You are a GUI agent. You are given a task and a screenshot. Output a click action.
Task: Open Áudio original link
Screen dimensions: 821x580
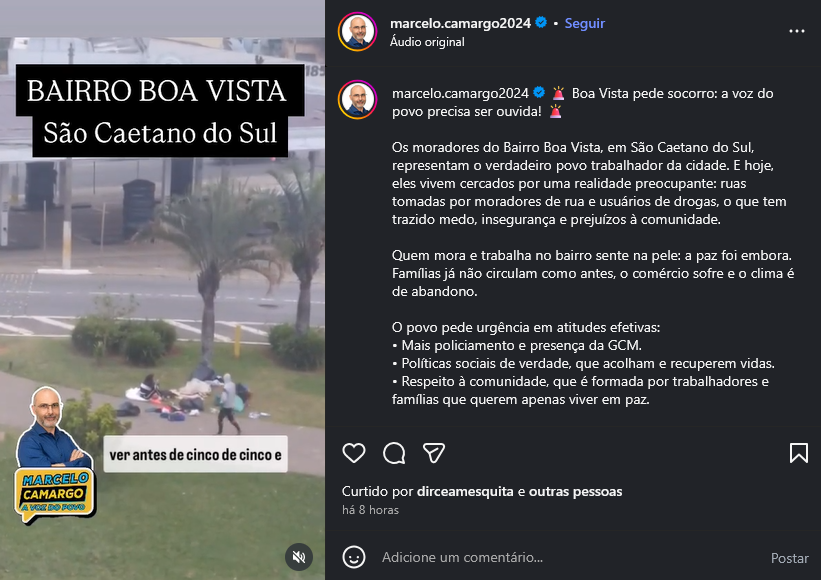pos(427,42)
